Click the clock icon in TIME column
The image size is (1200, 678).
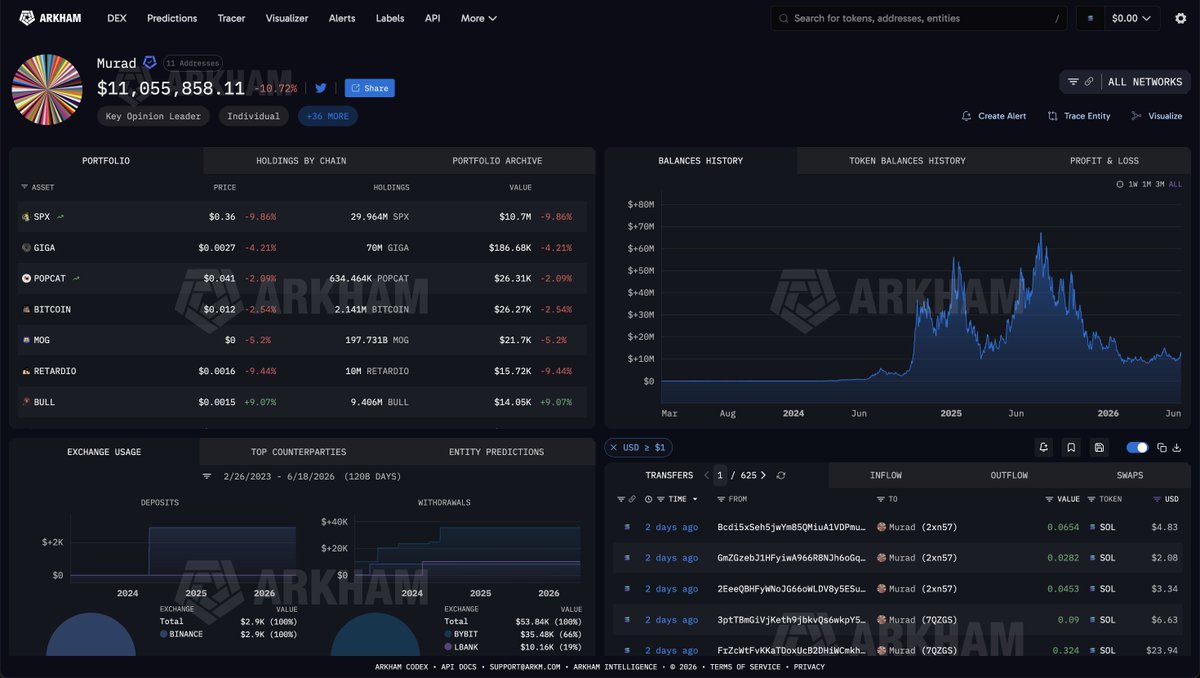pyautogui.click(x=649, y=499)
